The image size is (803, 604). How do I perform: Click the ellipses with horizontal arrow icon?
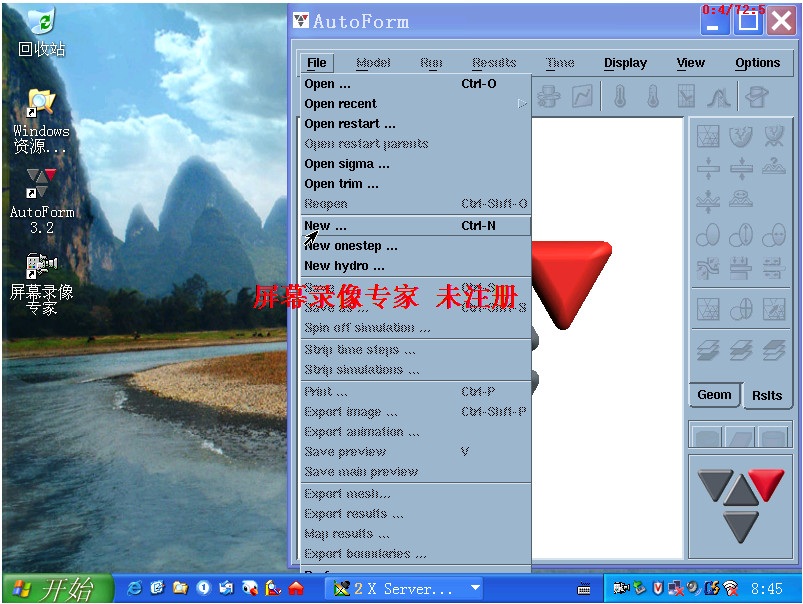(773, 235)
